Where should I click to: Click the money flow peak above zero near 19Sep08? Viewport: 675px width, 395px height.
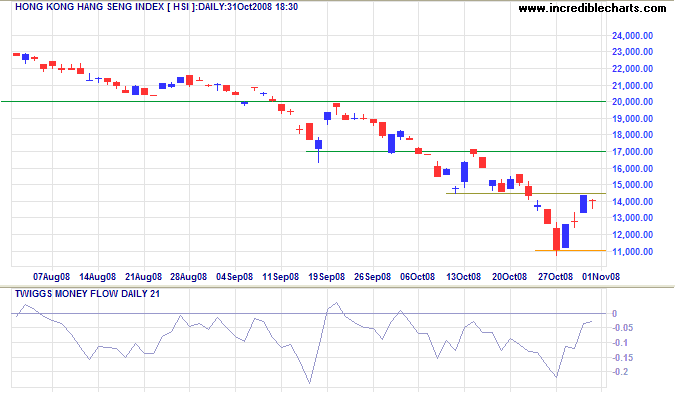[x=336, y=303]
